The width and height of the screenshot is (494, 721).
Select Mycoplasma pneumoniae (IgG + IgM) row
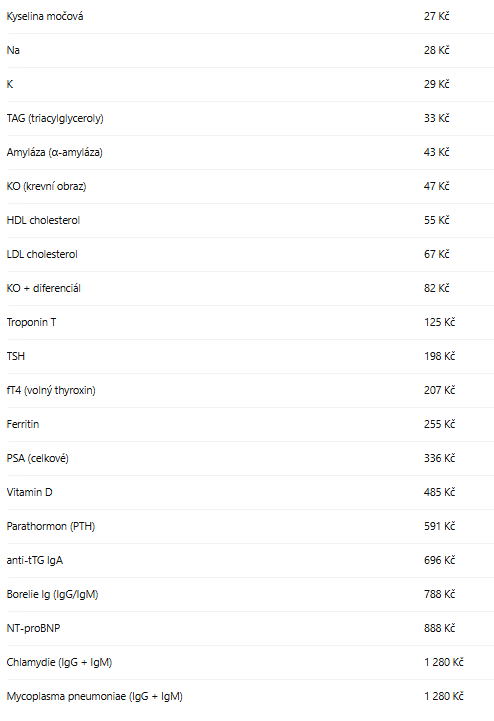click(250, 697)
